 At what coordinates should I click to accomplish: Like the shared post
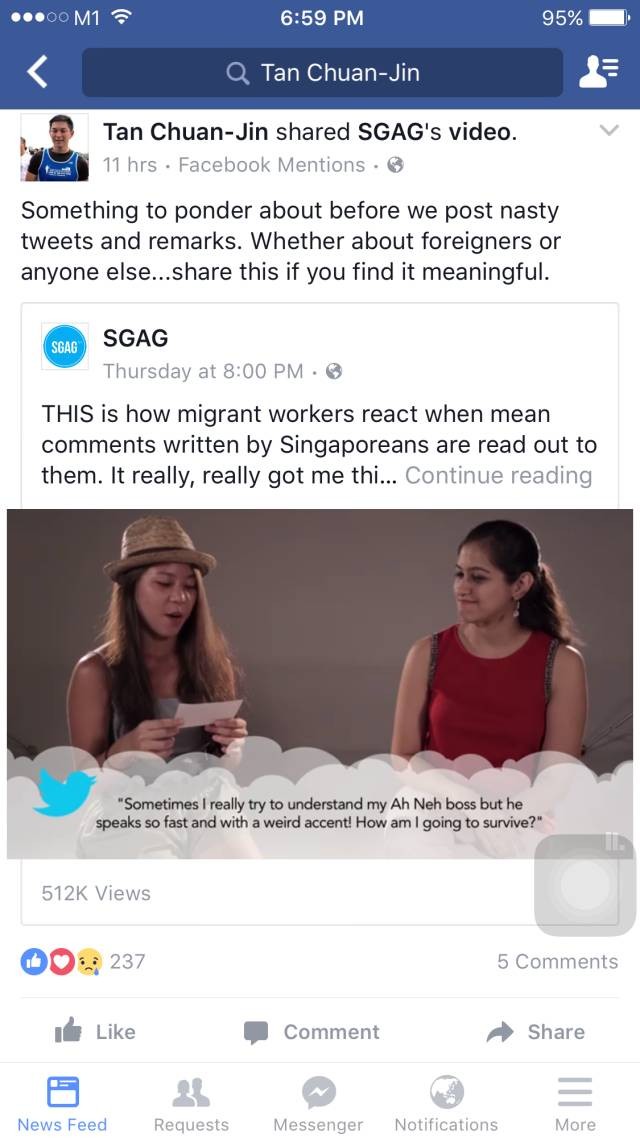95,1031
